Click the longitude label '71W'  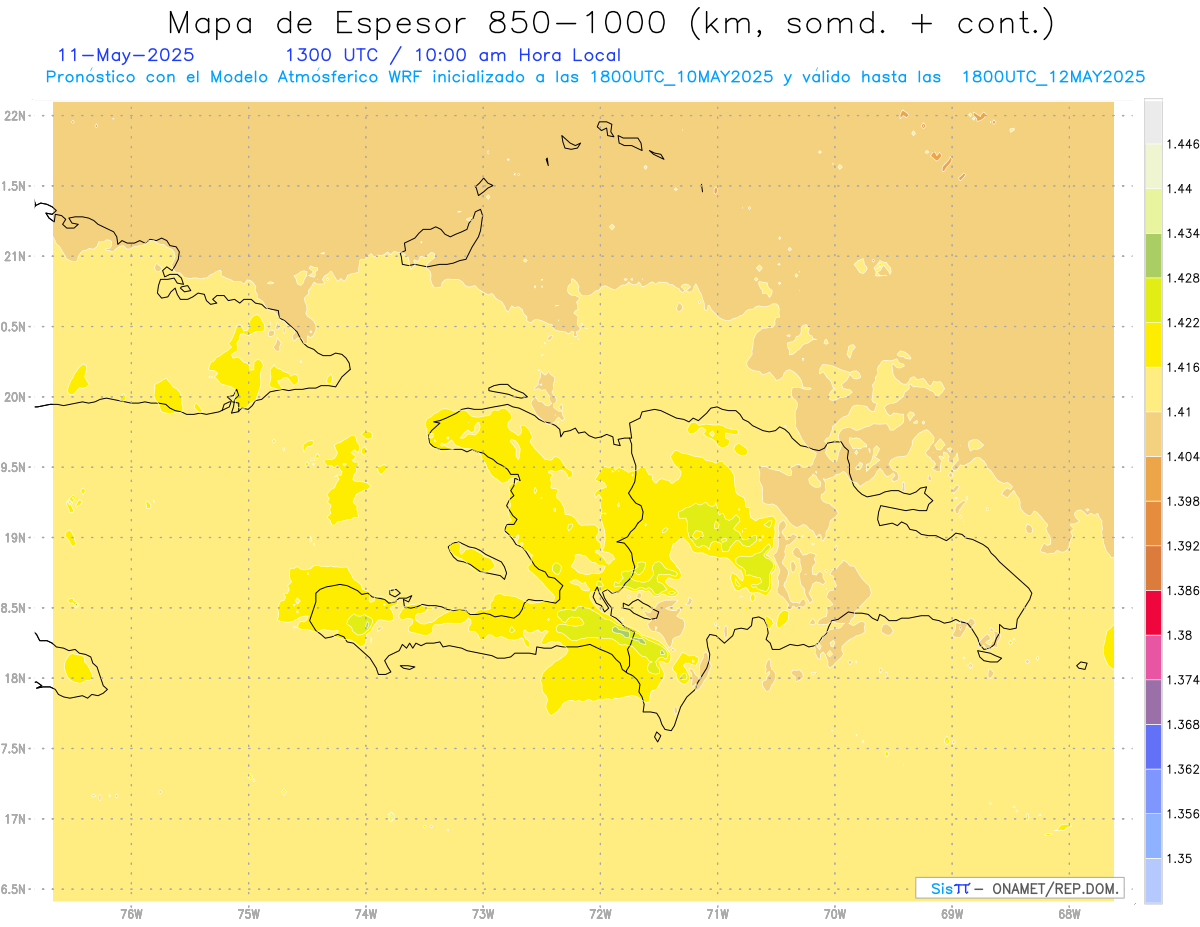717,914
